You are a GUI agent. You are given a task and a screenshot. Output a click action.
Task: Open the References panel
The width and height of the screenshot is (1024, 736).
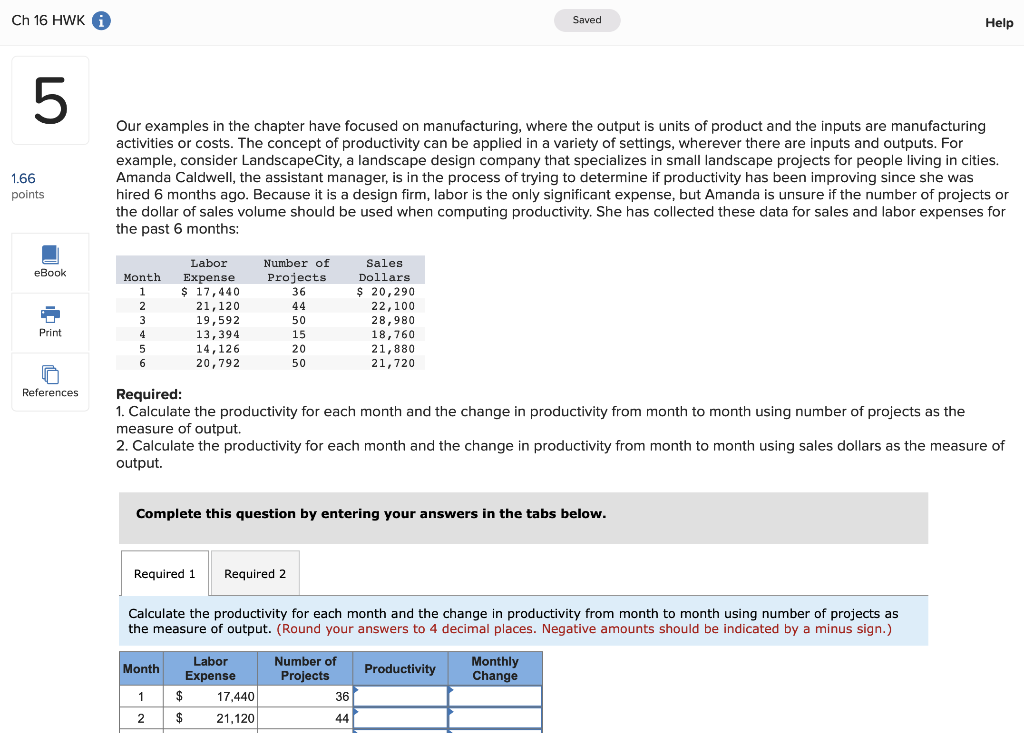coord(49,382)
